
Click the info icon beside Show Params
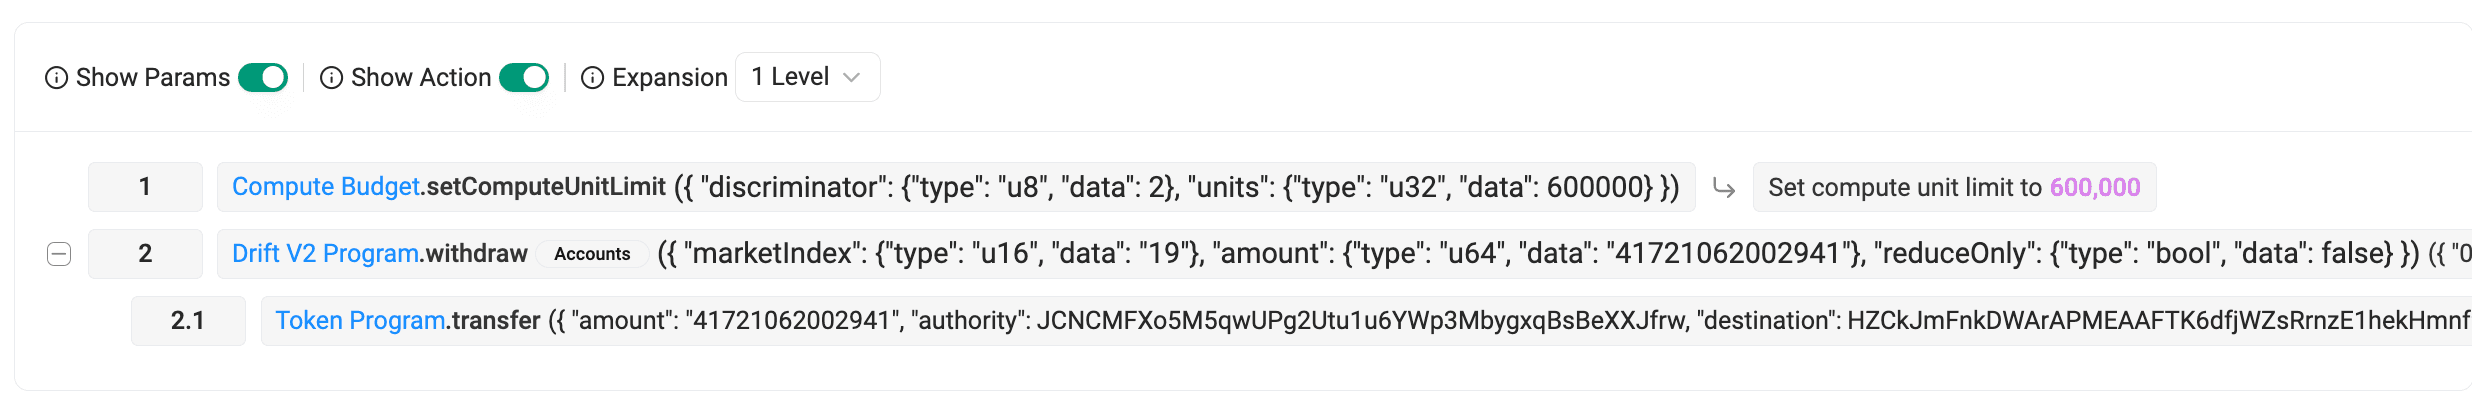[x=57, y=78]
